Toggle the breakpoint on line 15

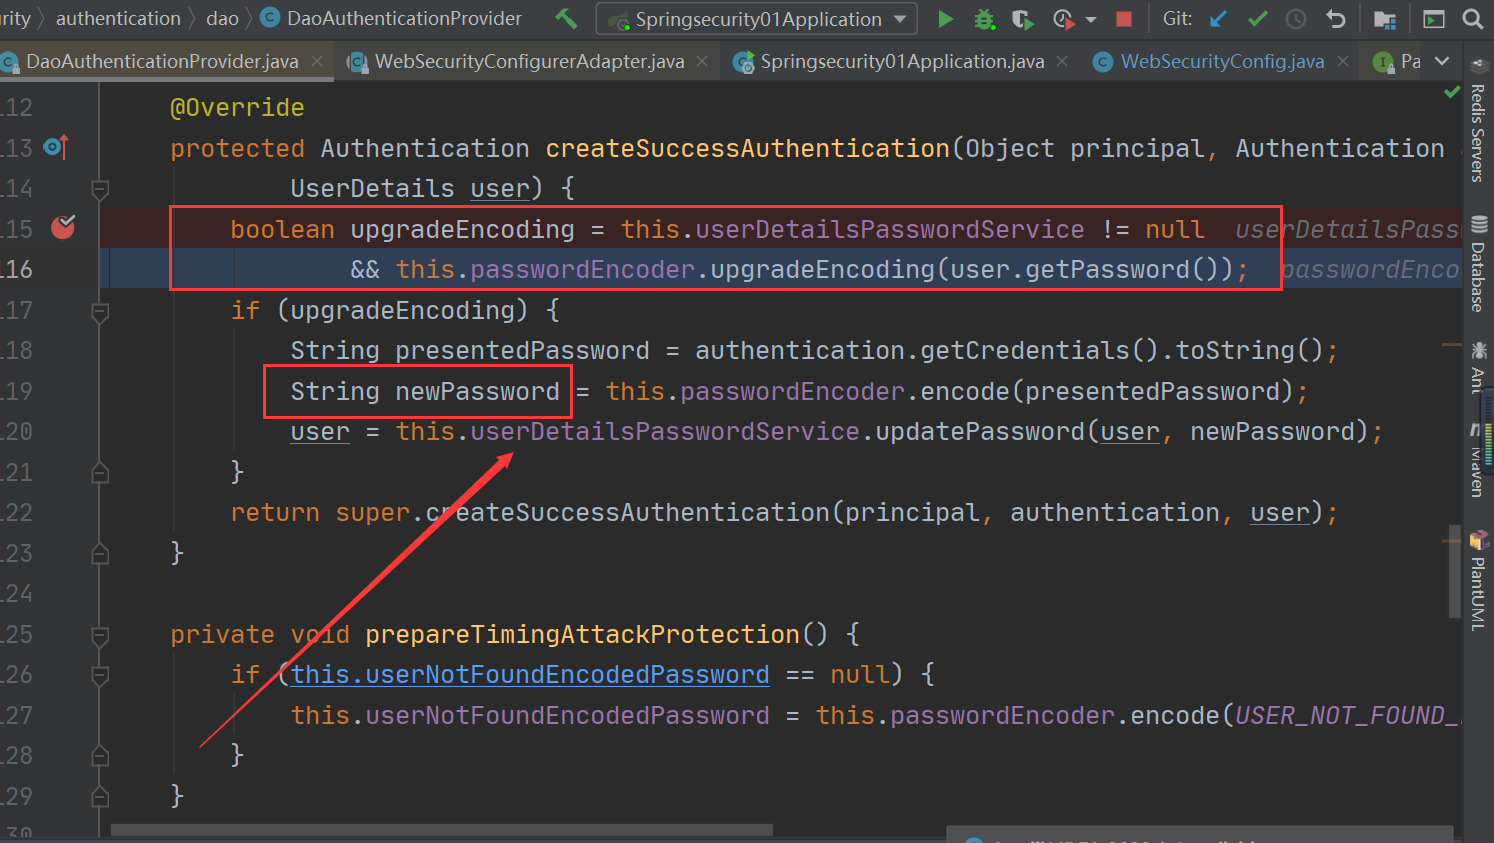[63, 228]
